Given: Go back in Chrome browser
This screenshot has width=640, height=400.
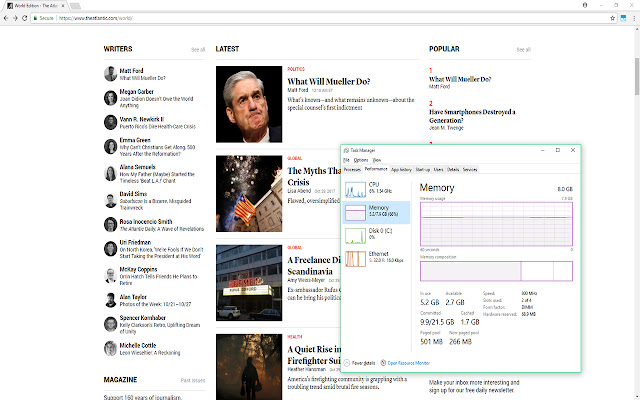Looking at the screenshot, I should pyautogui.click(x=6, y=18).
